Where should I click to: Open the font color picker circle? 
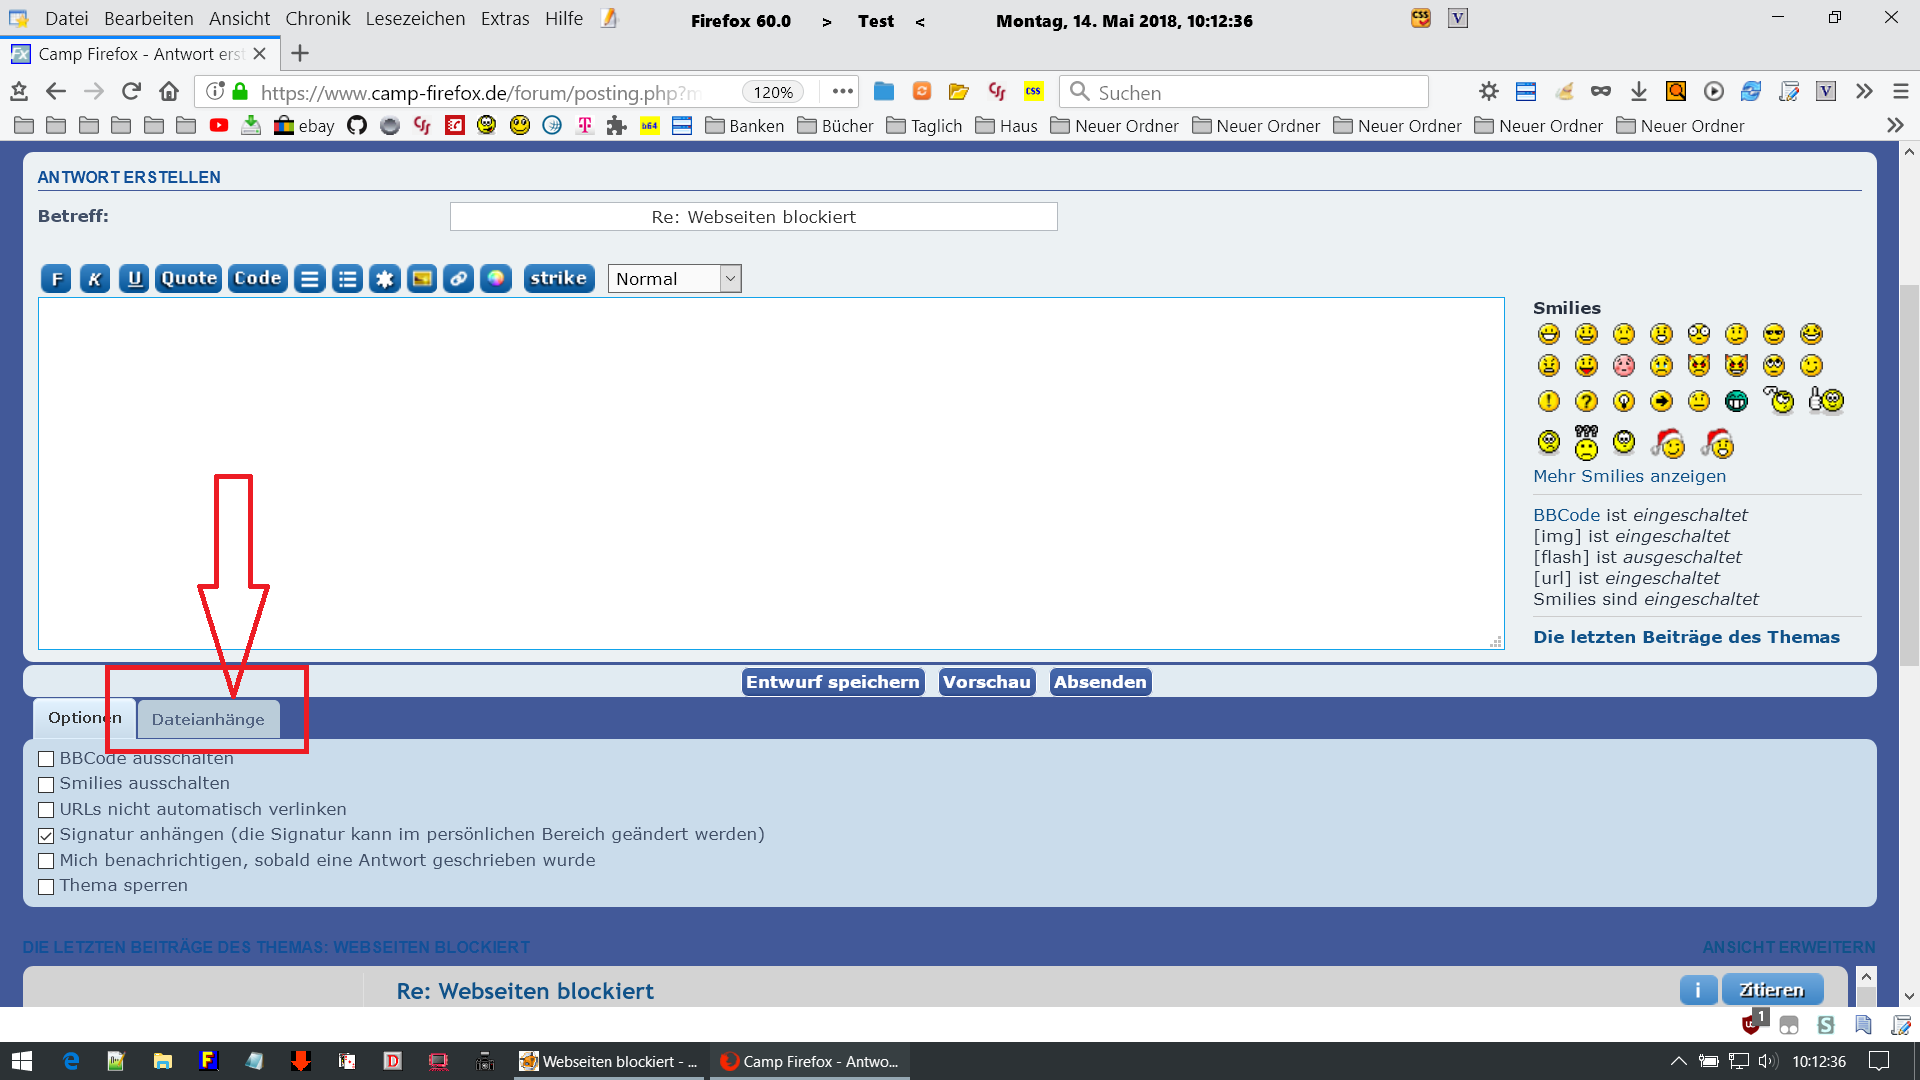[496, 279]
